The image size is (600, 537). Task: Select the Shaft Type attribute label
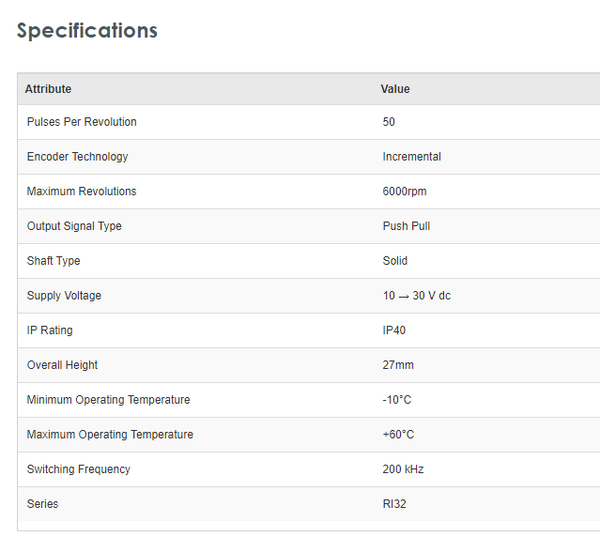[x=54, y=261]
